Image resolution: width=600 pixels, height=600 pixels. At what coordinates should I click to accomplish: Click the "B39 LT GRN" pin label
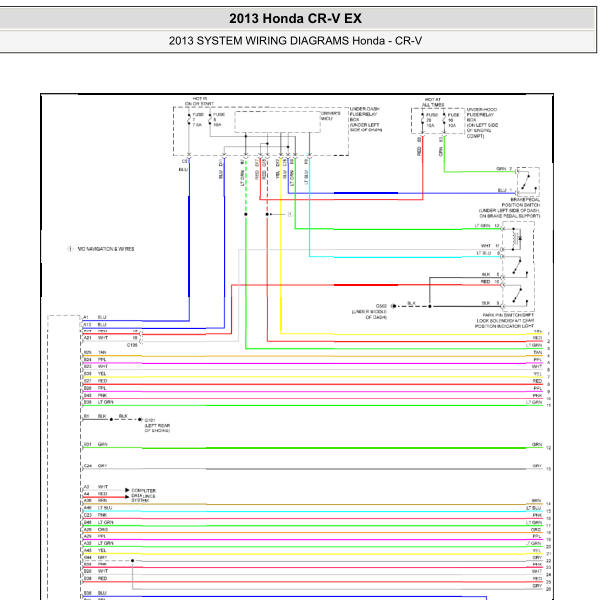[98, 402]
